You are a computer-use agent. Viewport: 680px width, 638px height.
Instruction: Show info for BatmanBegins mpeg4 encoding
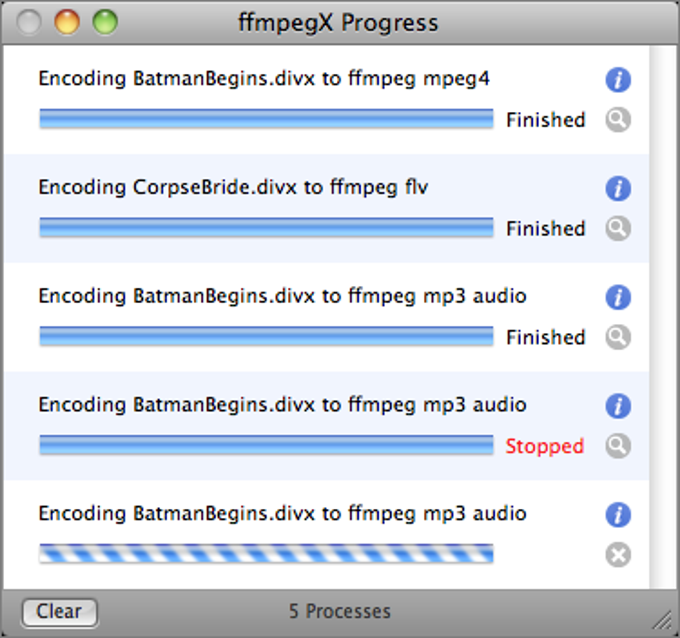tap(618, 80)
